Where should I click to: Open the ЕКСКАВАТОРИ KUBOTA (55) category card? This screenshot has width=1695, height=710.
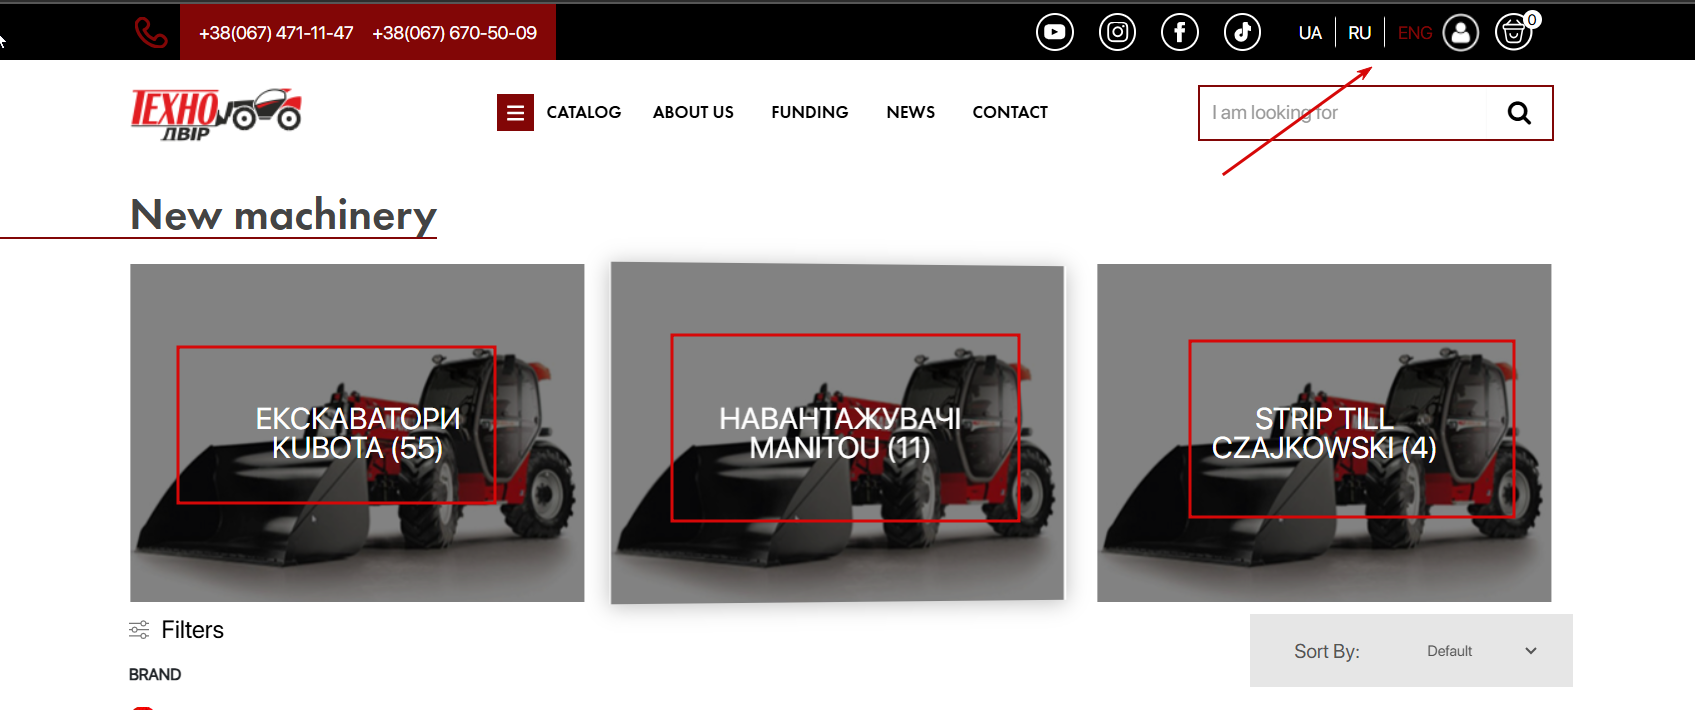357,433
